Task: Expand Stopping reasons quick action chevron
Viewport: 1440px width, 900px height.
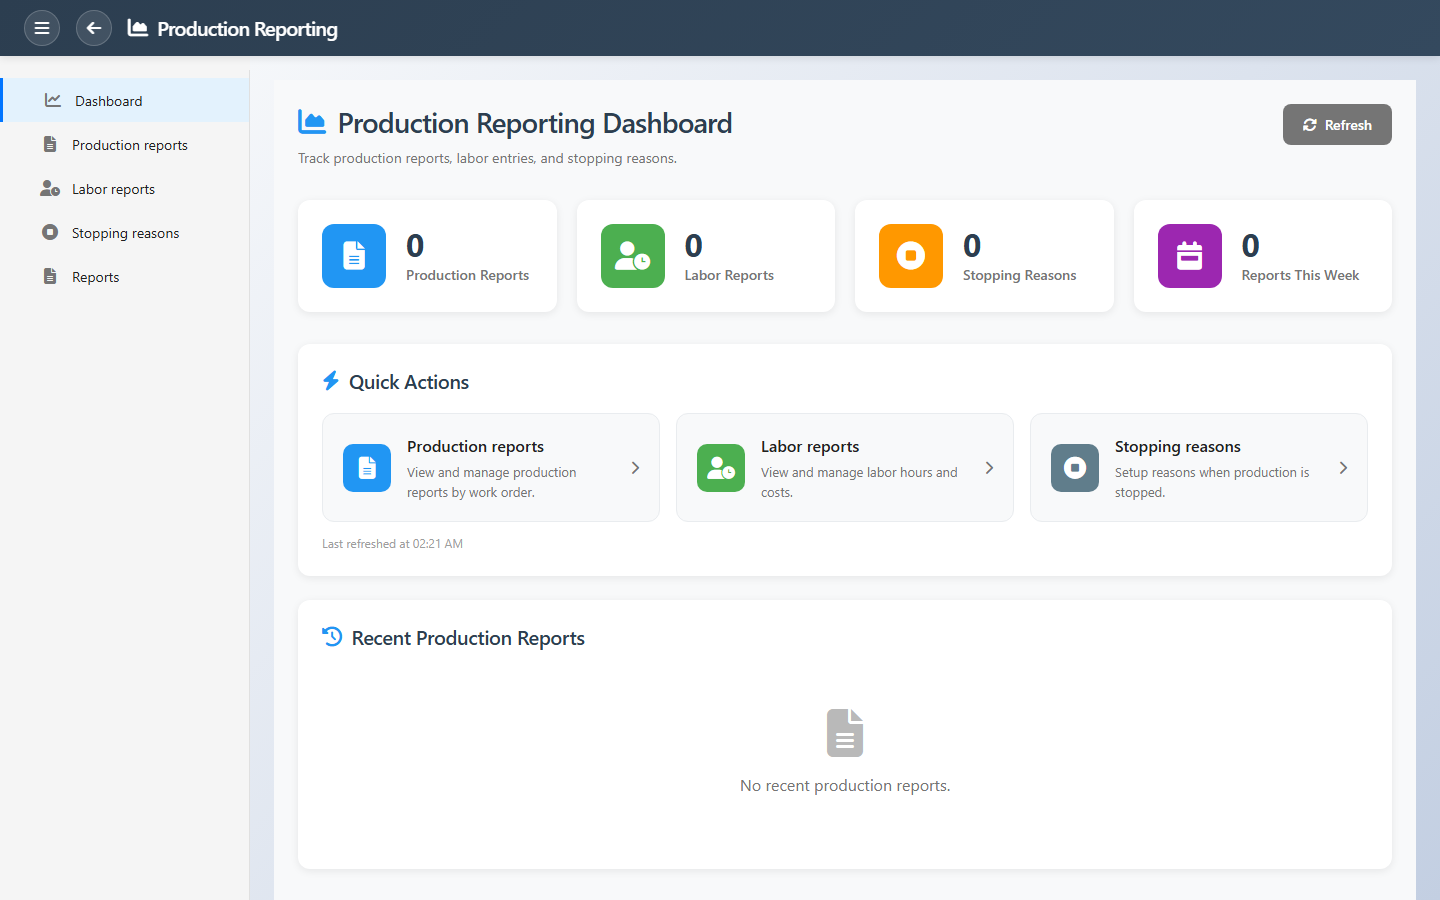Action: click(1343, 468)
